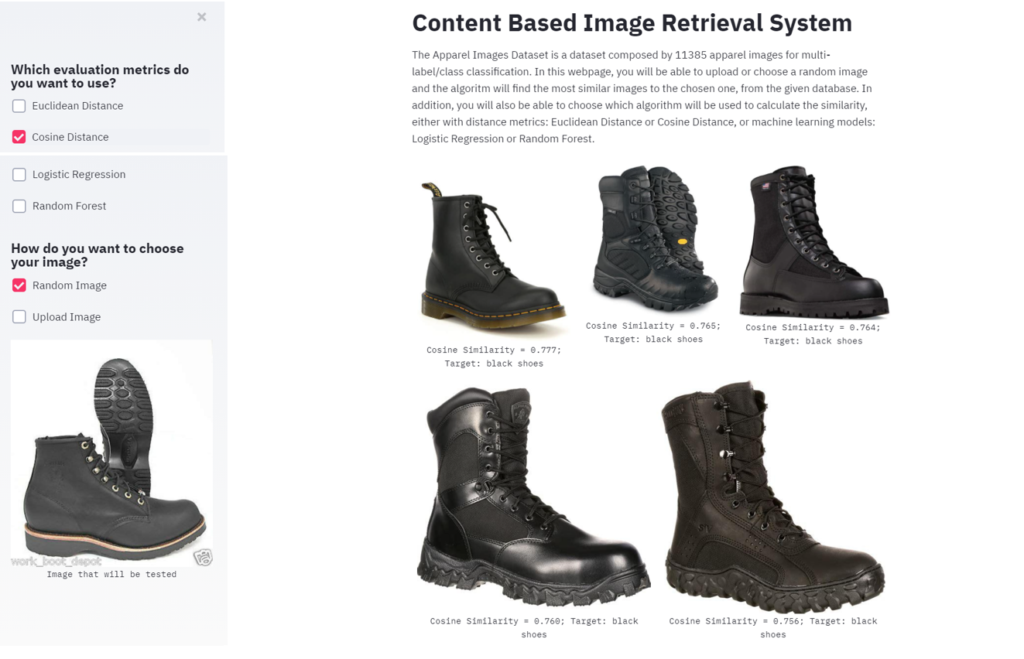The width and height of the screenshot is (1024, 659).
Task: Open the boot result with 0.777 similarity
Action: tap(493, 251)
